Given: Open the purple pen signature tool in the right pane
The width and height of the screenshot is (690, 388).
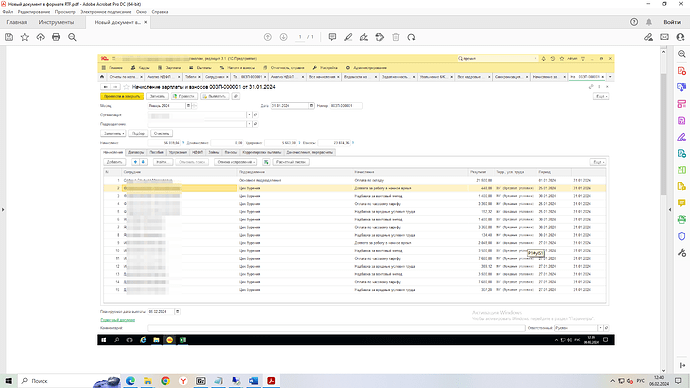Looking at the screenshot, I should pyautogui.click(x=682, y=137).
